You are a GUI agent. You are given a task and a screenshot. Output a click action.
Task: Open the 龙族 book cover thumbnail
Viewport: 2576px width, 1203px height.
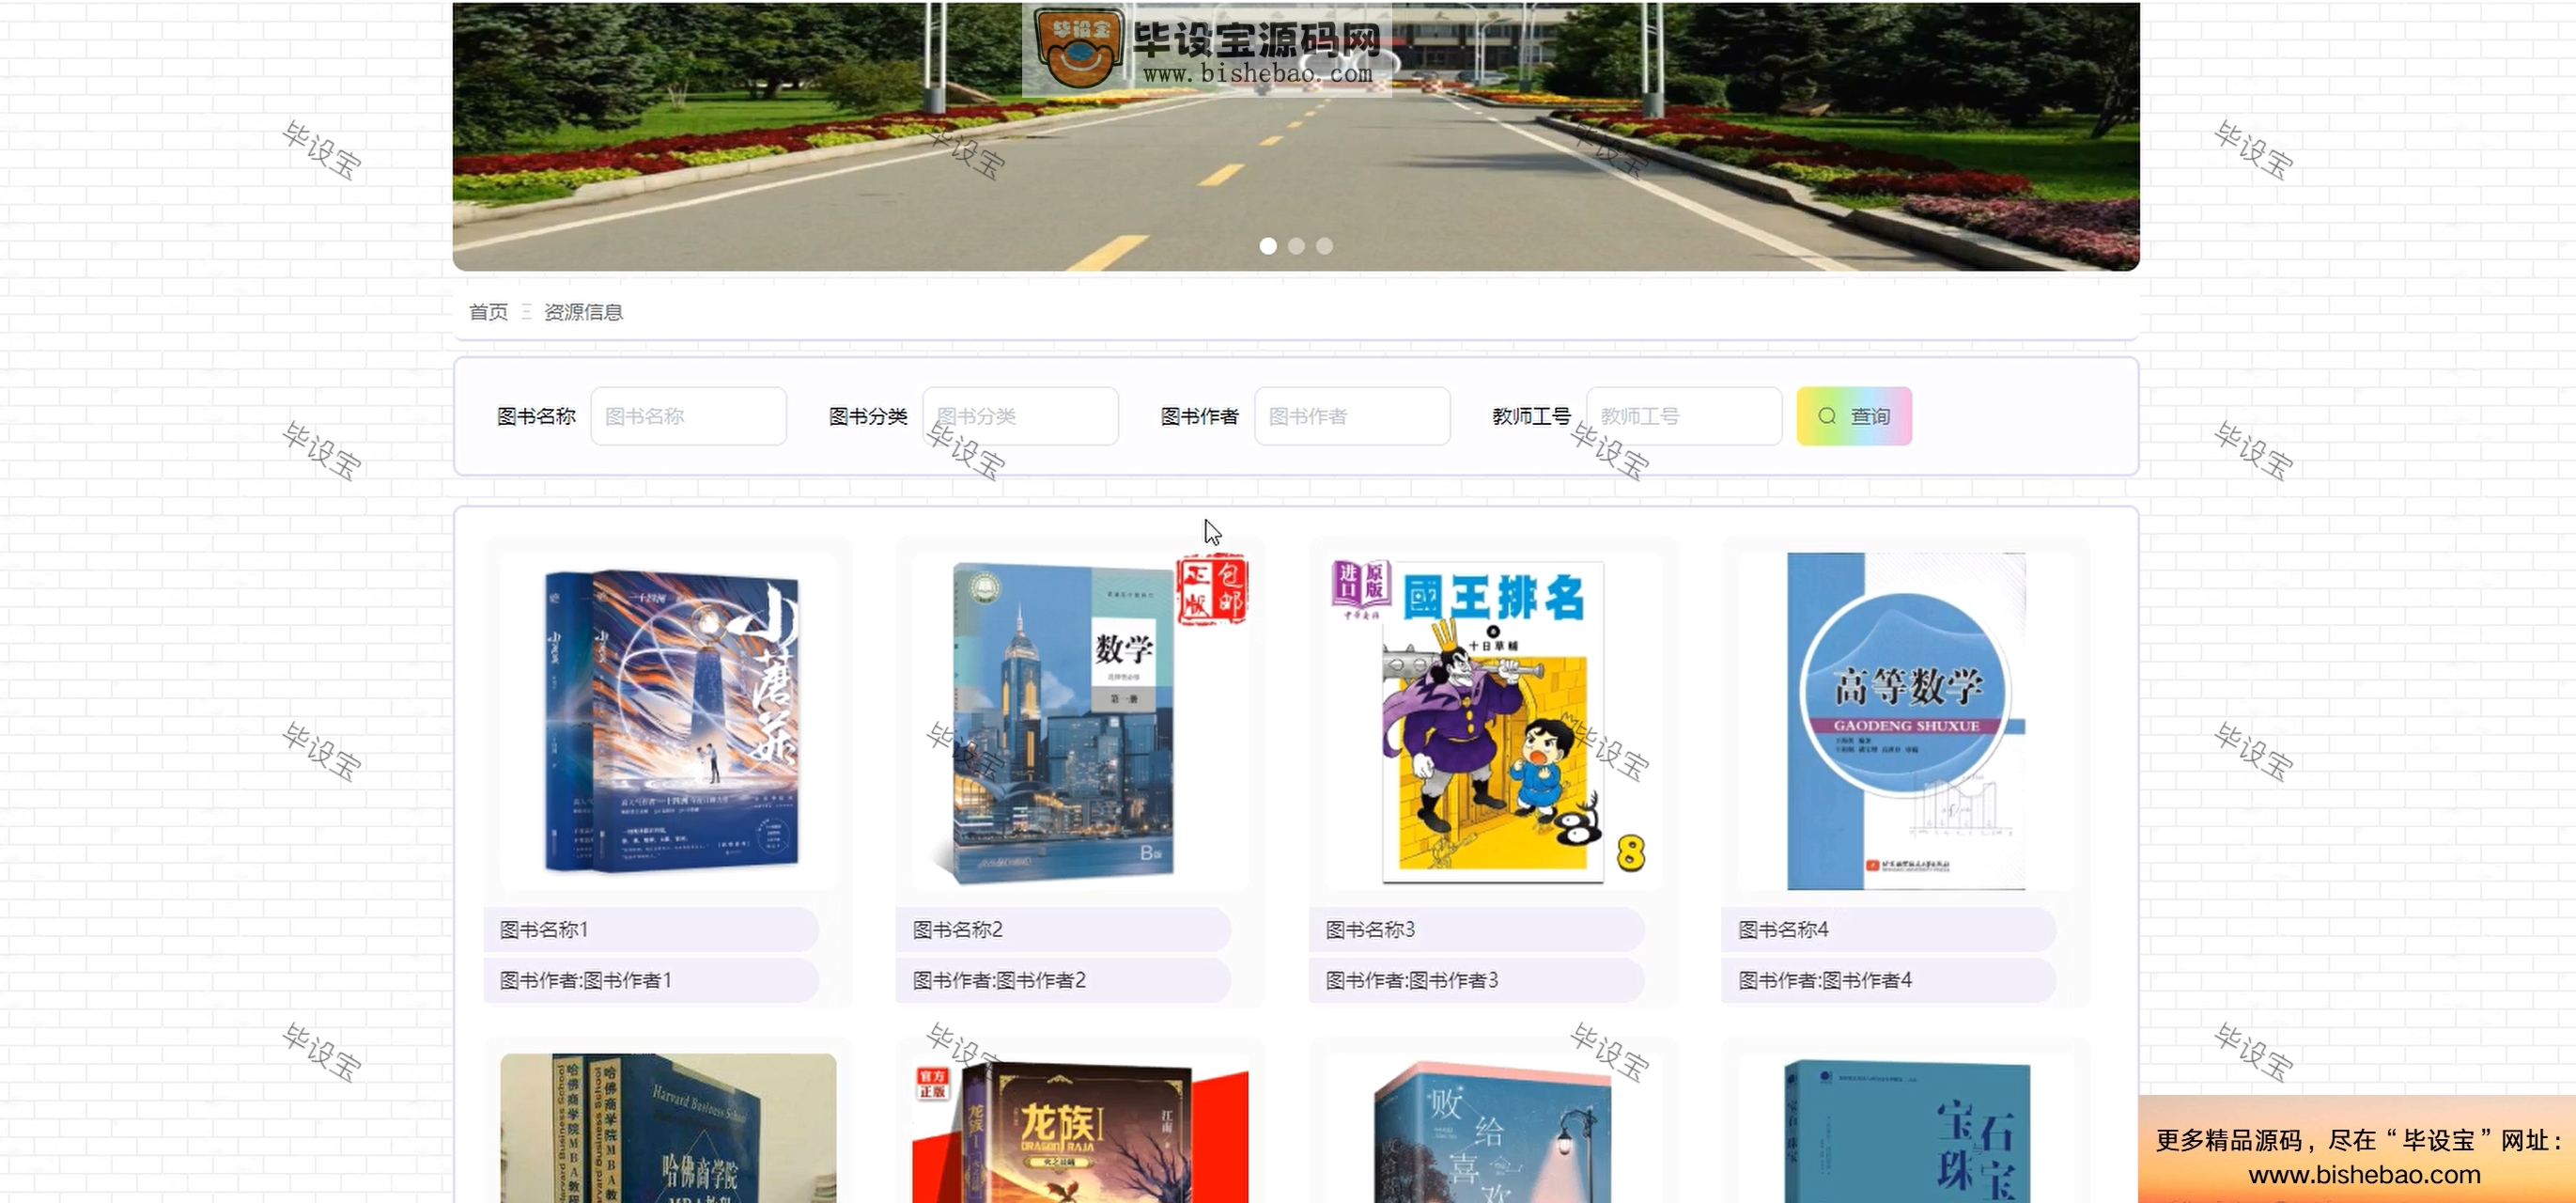pos(1080,1128)
